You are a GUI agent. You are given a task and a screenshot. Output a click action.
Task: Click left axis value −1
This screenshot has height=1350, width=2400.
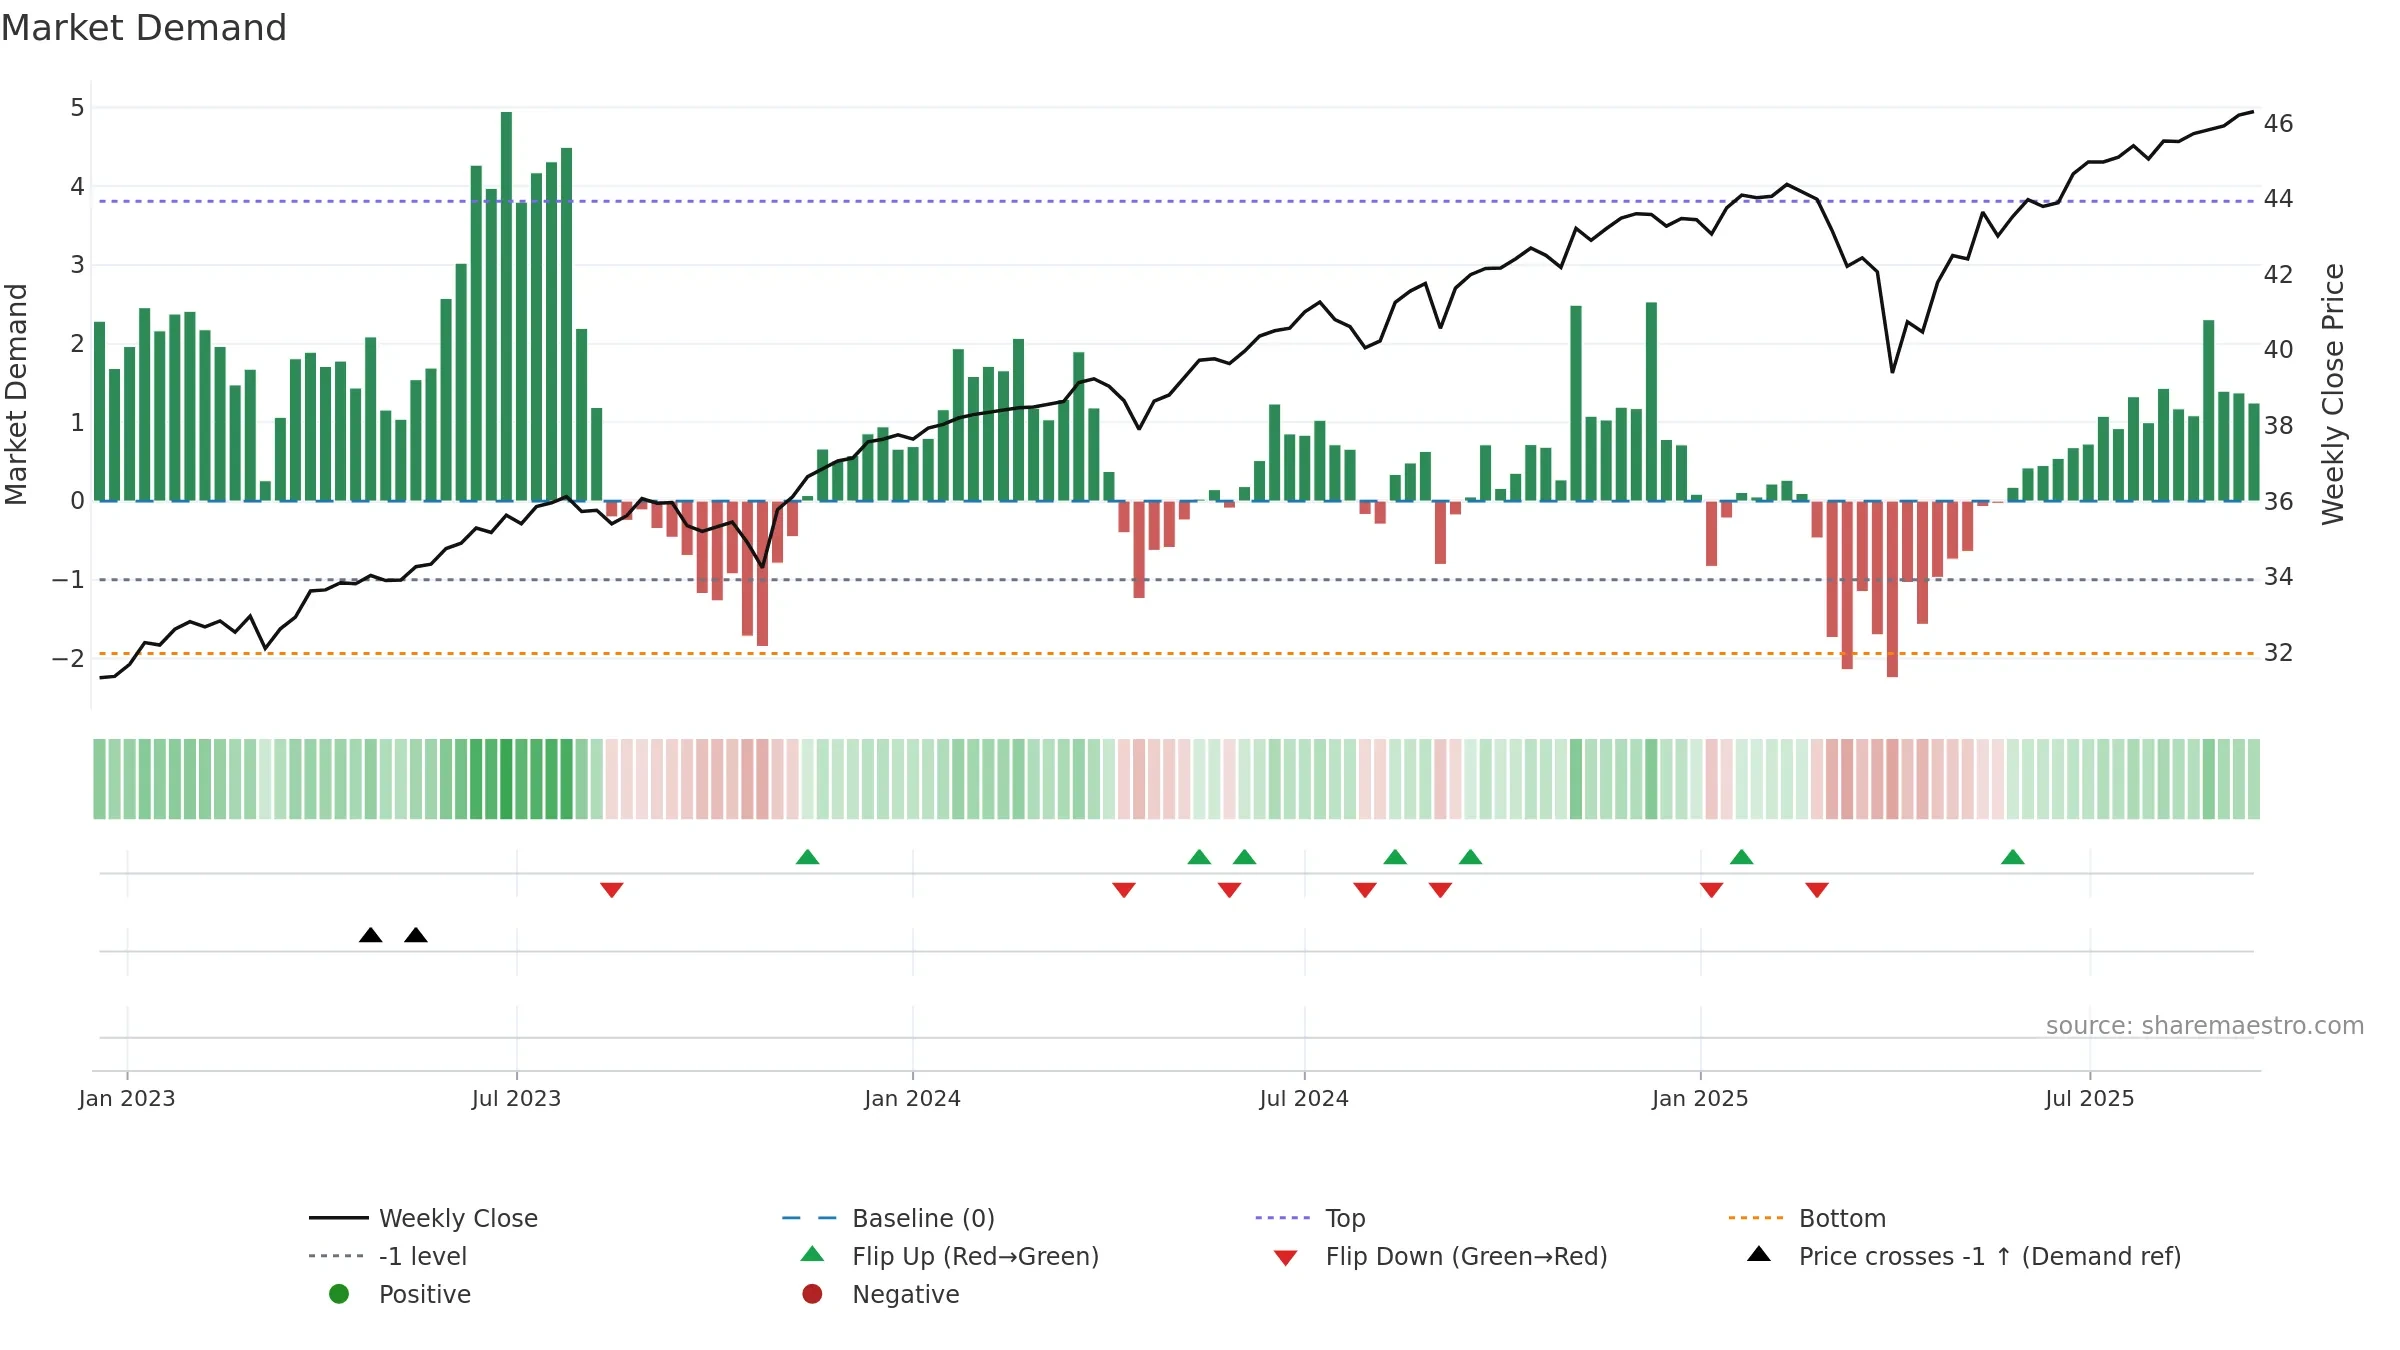click(x=68, y=579)
